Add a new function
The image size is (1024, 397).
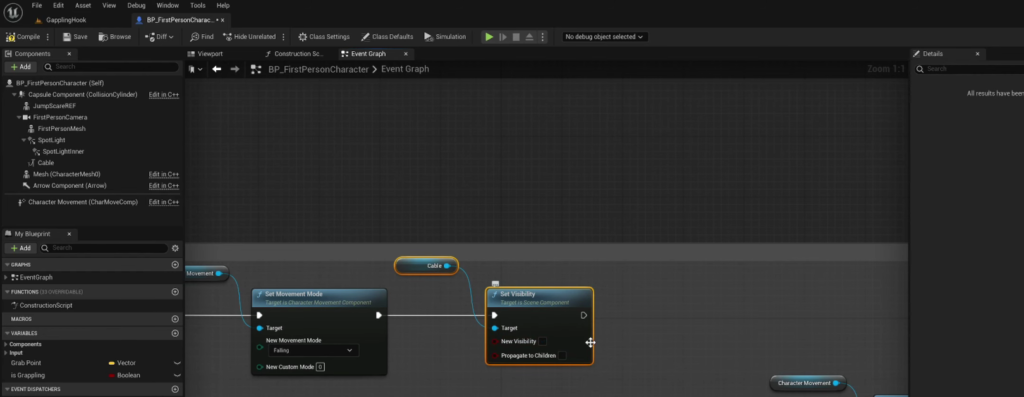[x=174, y=292]
